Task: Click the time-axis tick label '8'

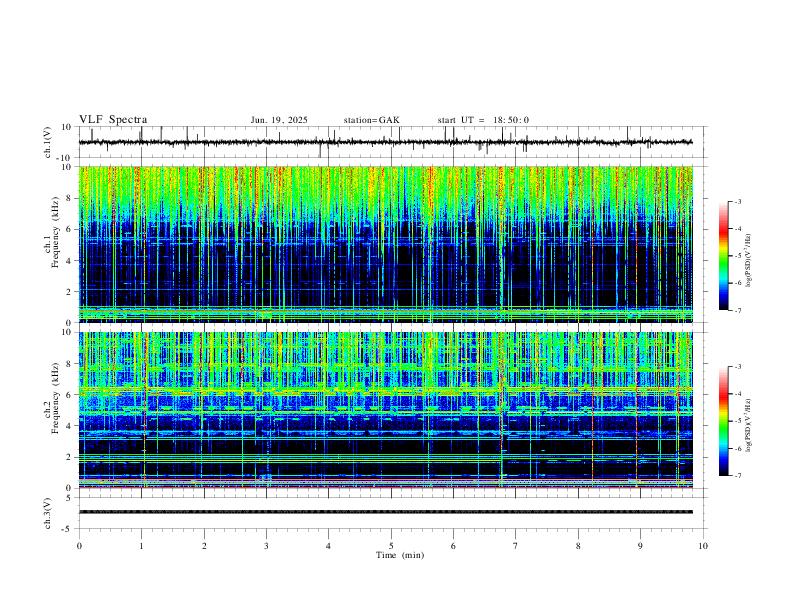Action: 578,546
